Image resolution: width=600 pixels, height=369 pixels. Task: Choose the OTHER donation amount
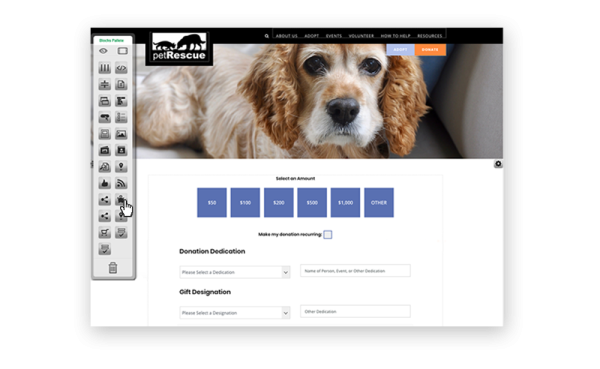pyautogui.click(x=379, y=202)
